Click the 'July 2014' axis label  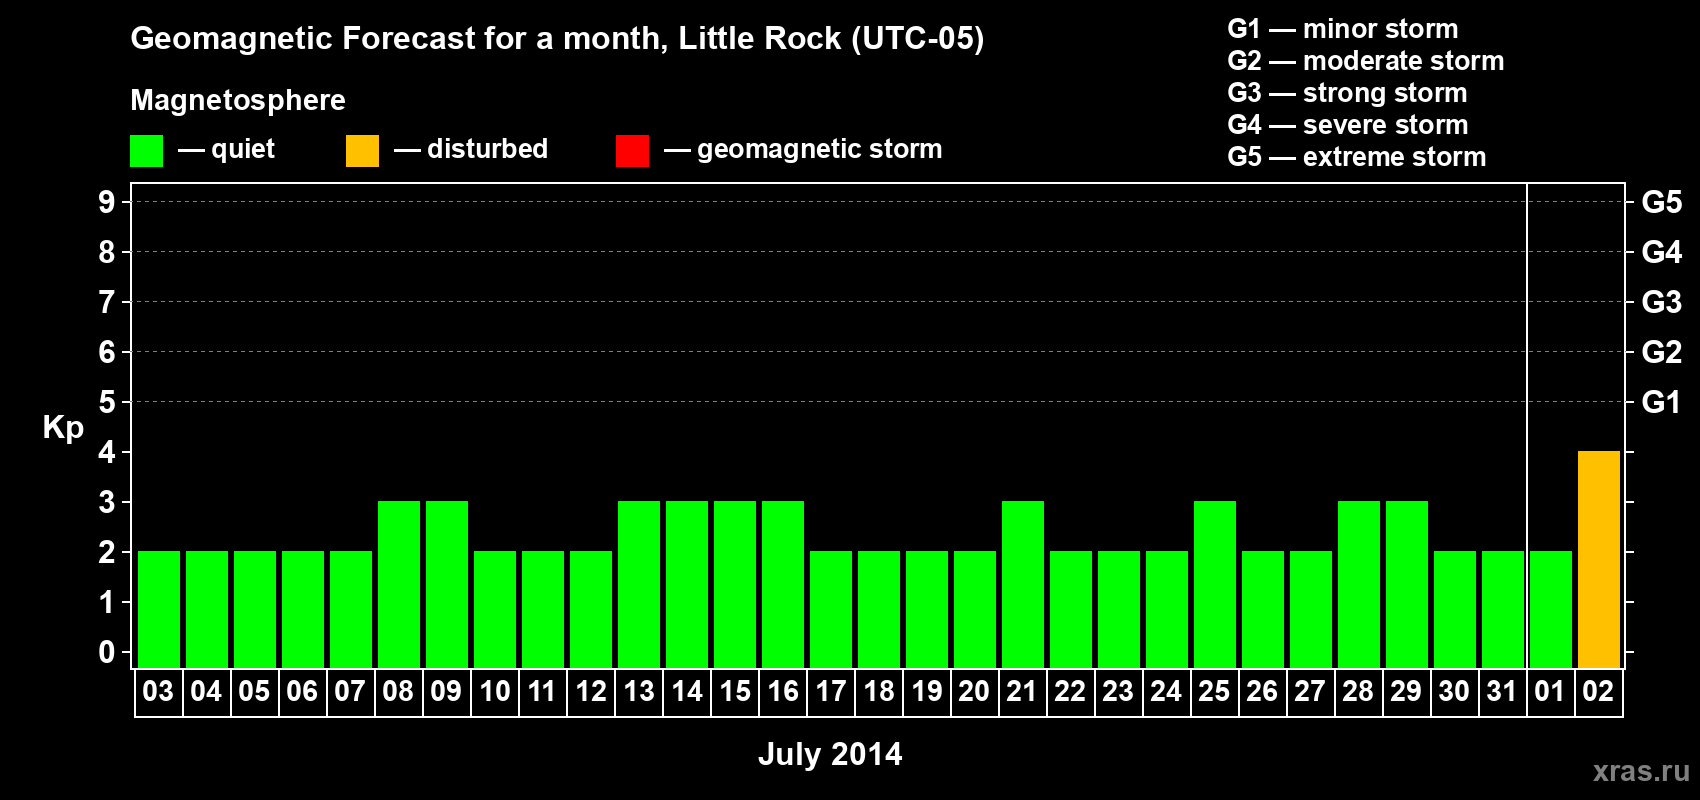(830, 753)
